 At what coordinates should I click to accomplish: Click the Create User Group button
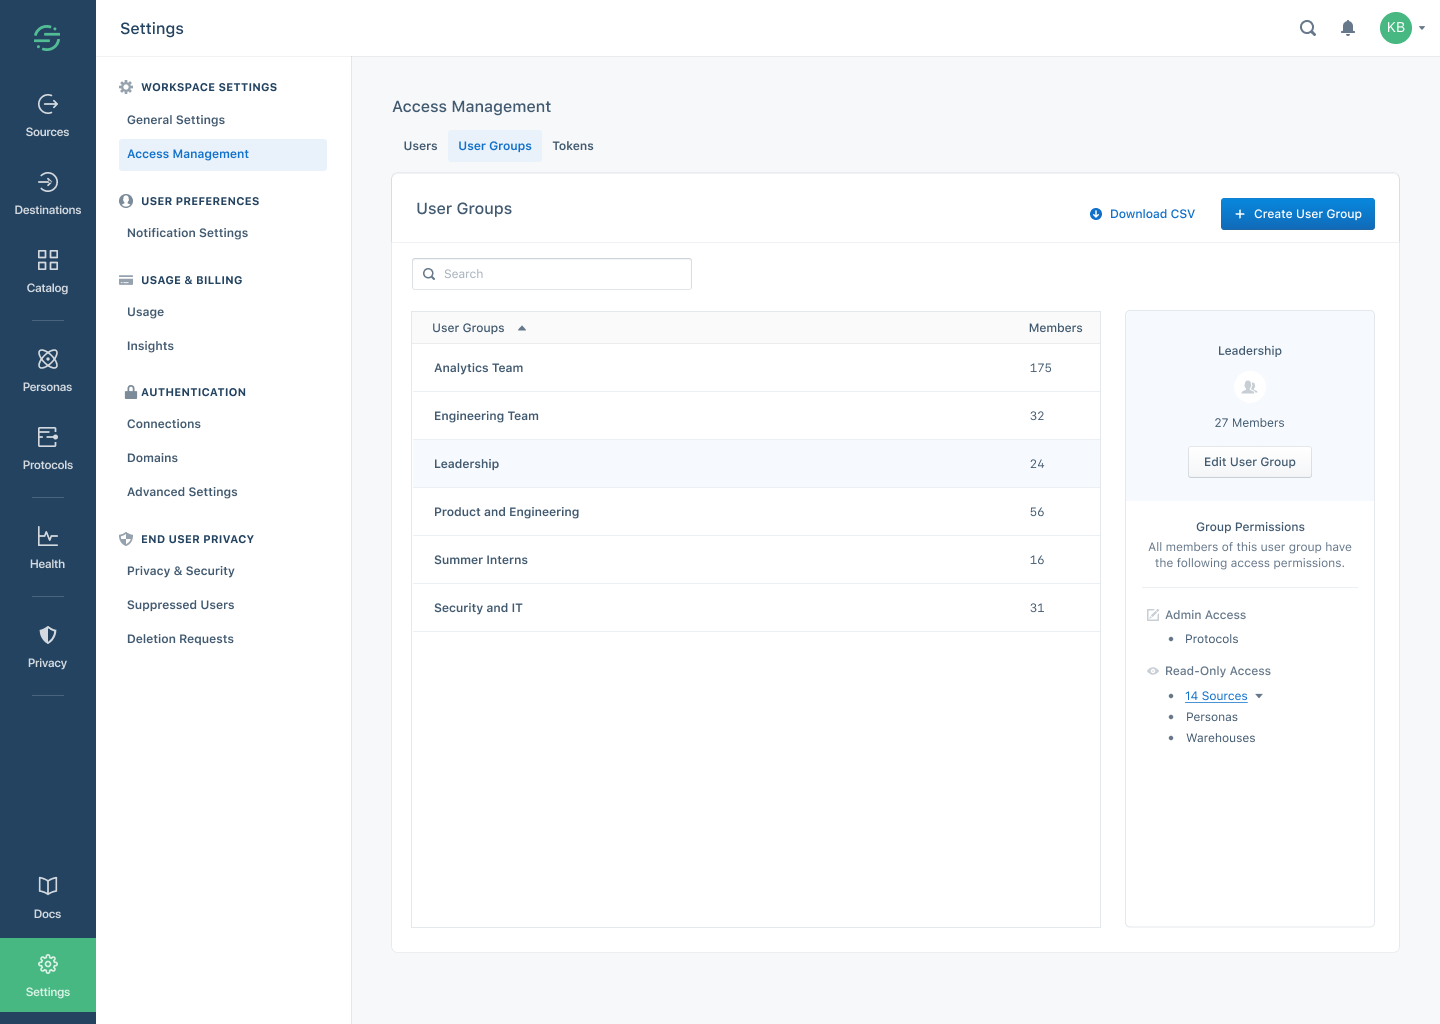click(x=1297, y=213)
